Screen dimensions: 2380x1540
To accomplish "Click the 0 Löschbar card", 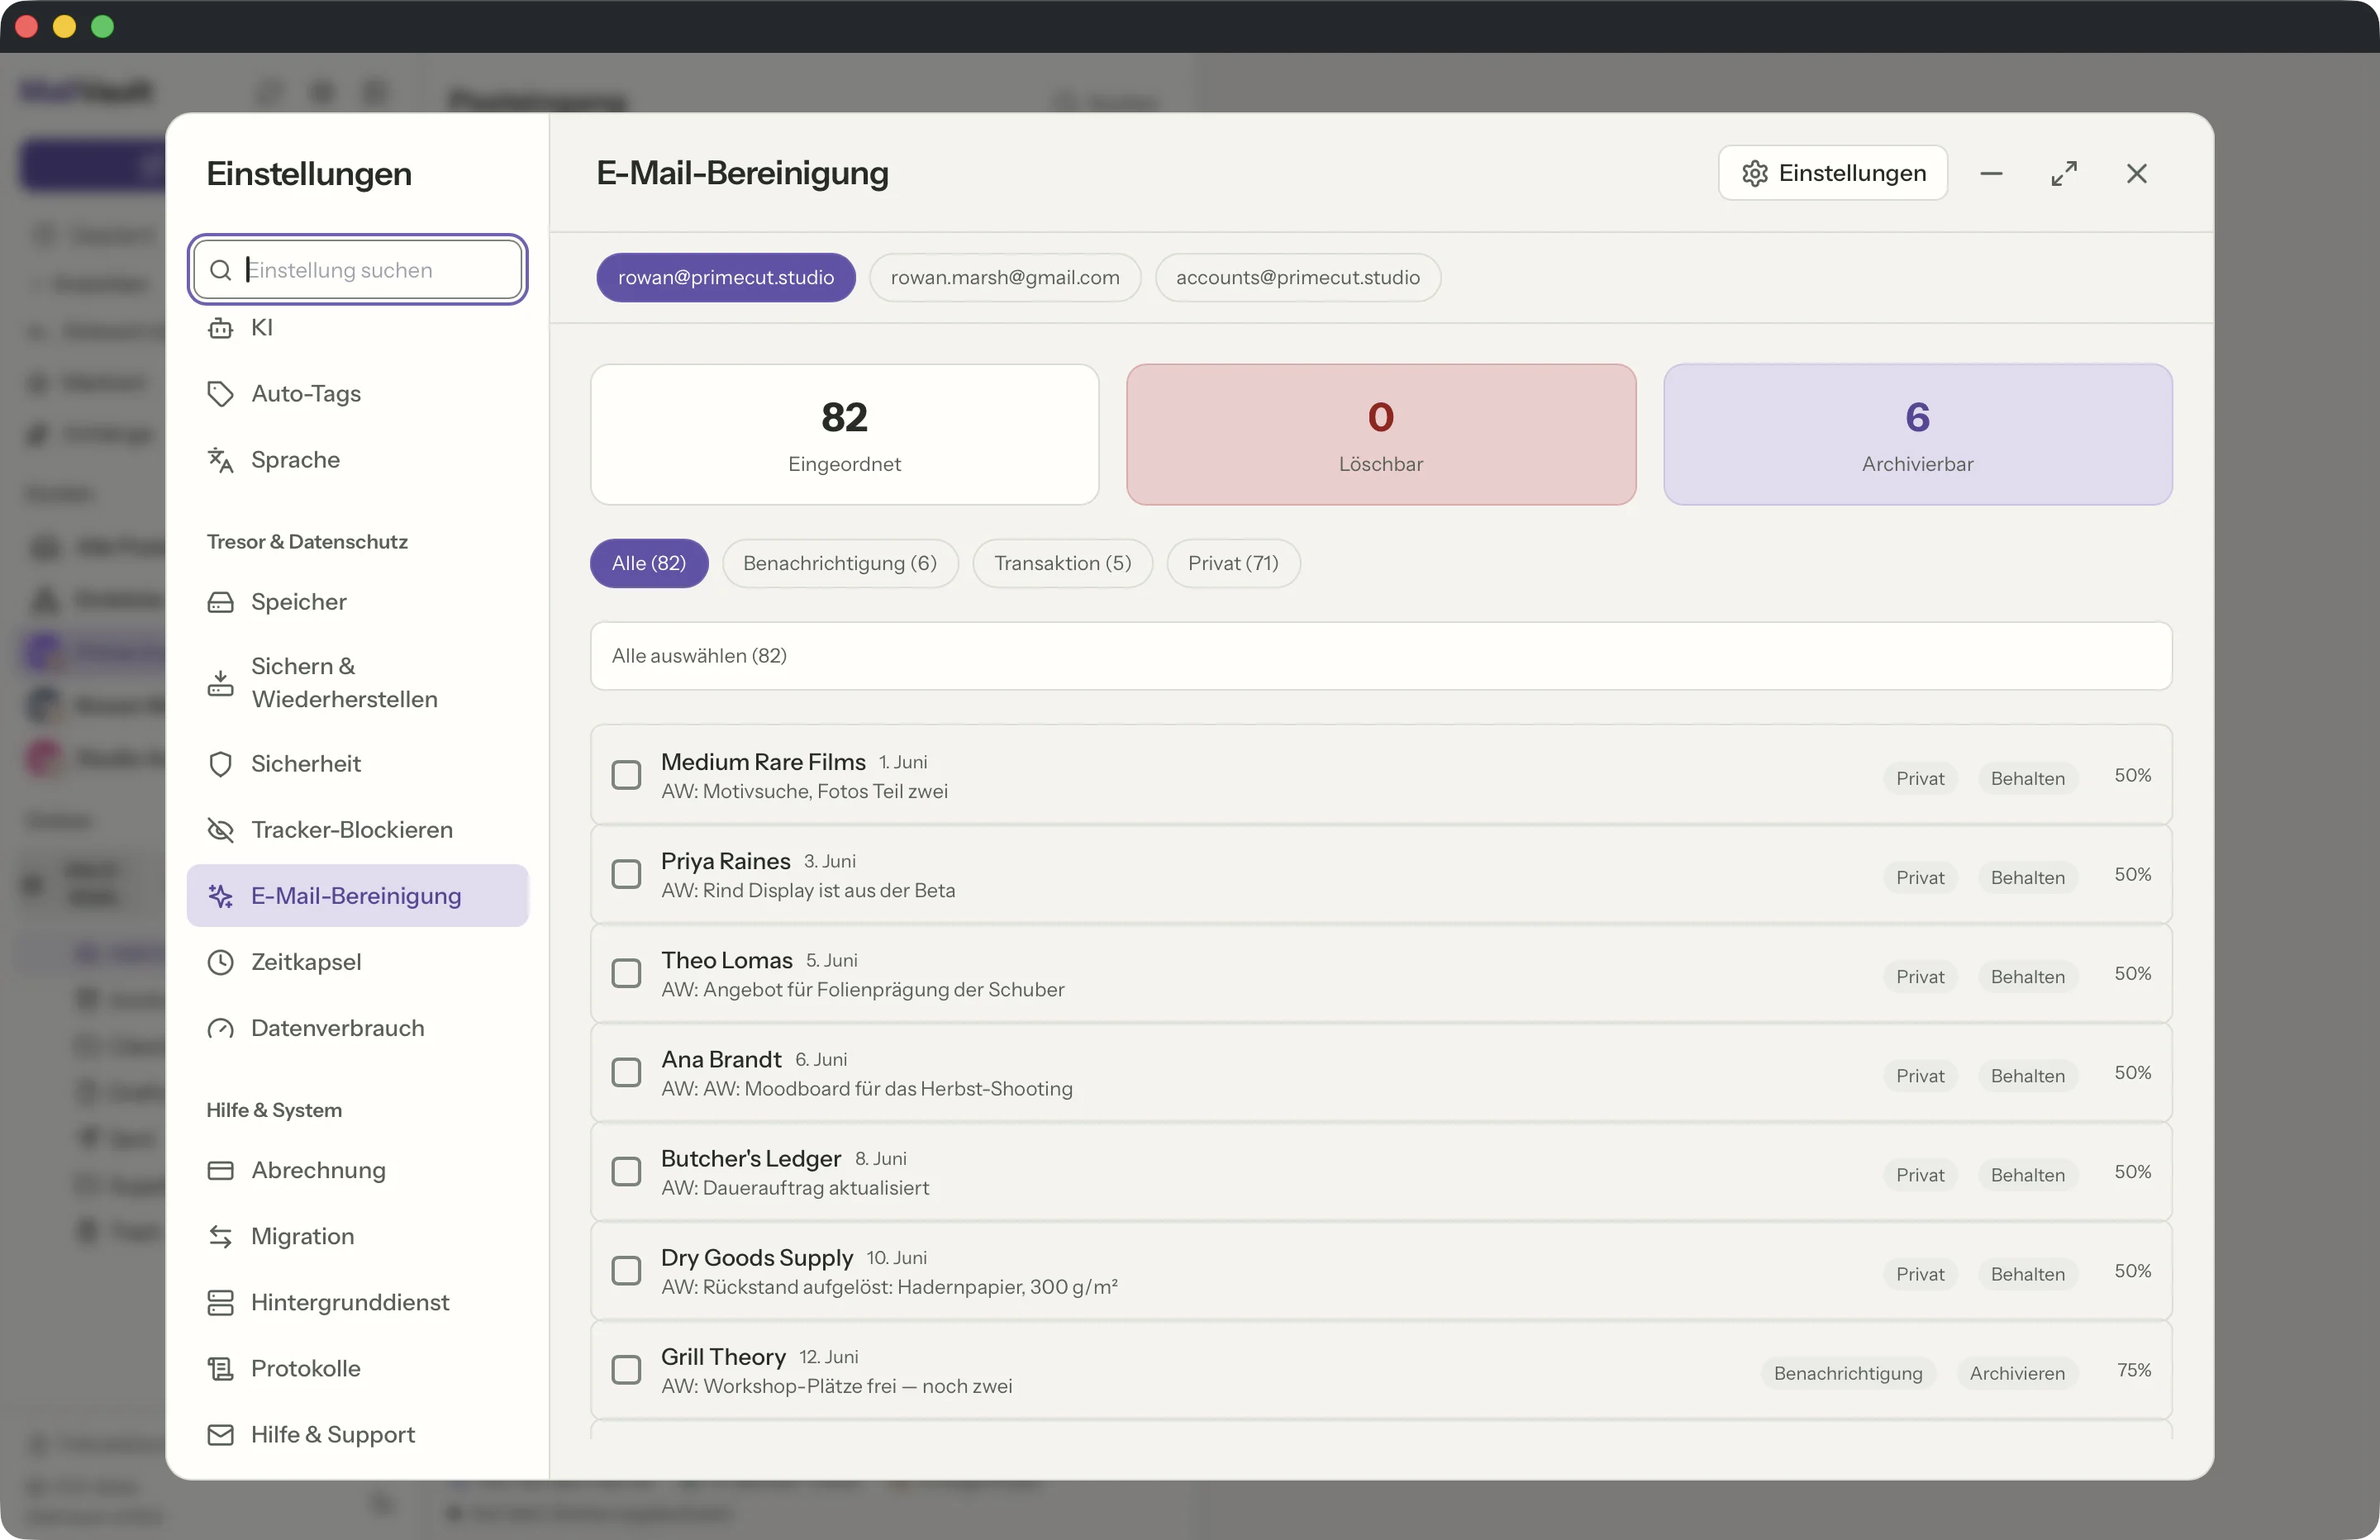I will tap(1381, 434).
